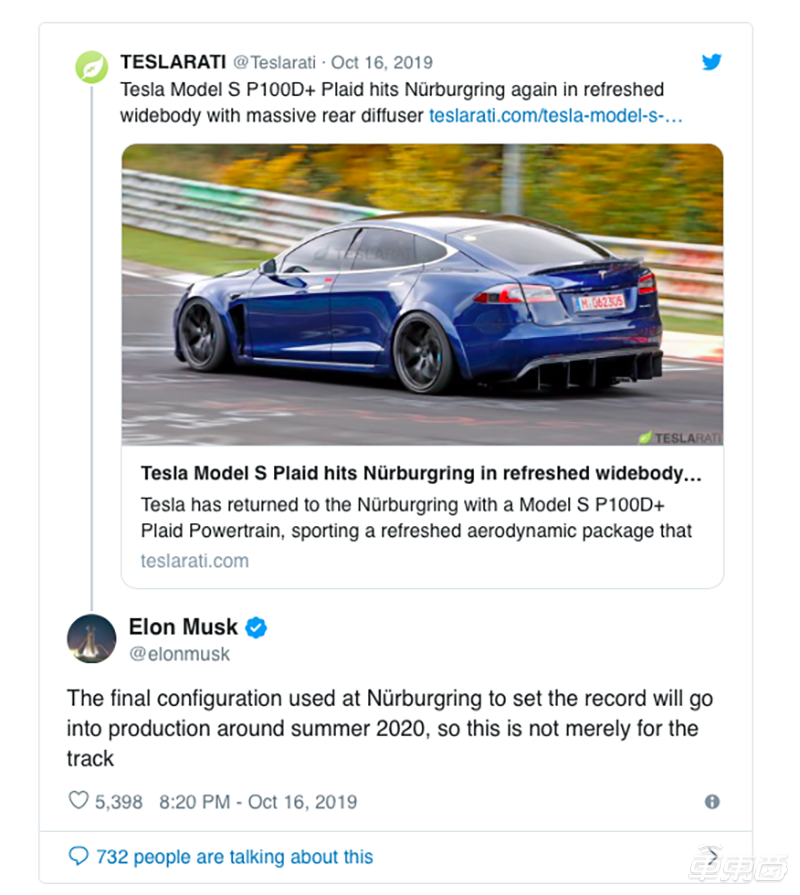800x895 pixels.
Task: Click the Elon Musk display name
Action: pyautogui.click(x=183, y=627)
